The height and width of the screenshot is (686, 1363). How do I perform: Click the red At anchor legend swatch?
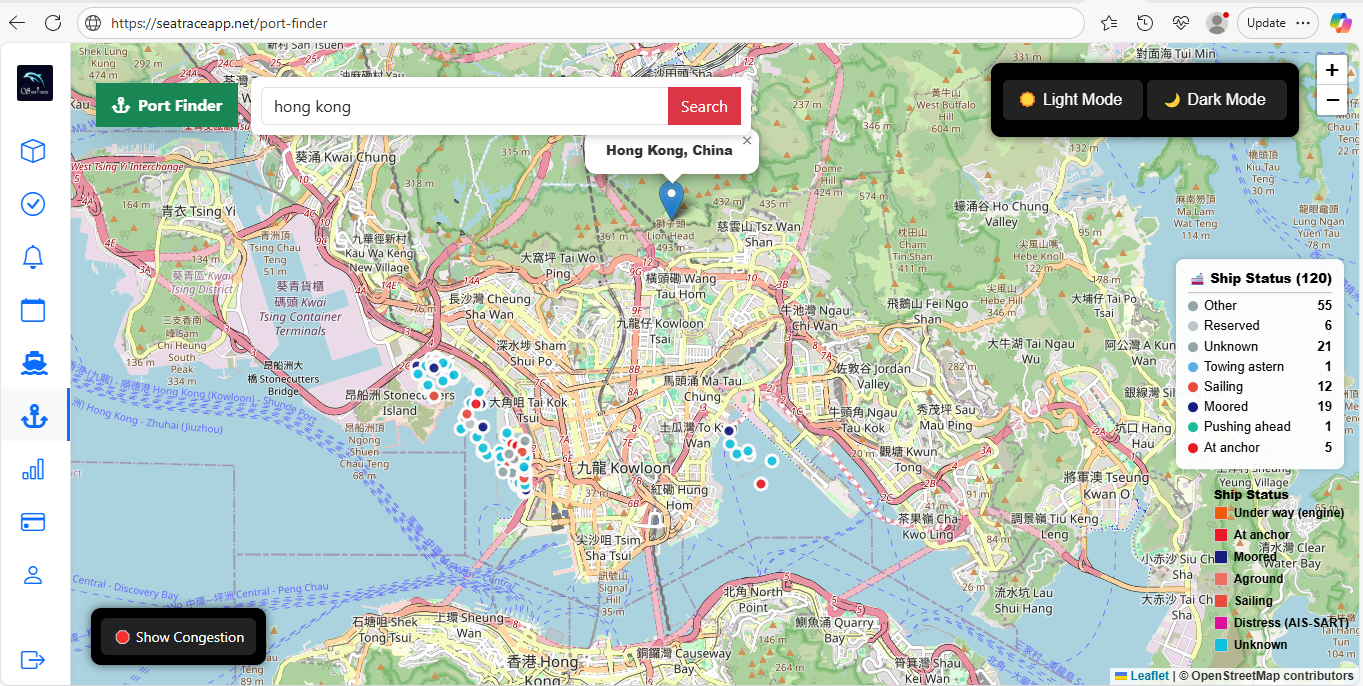[1220, 535]
